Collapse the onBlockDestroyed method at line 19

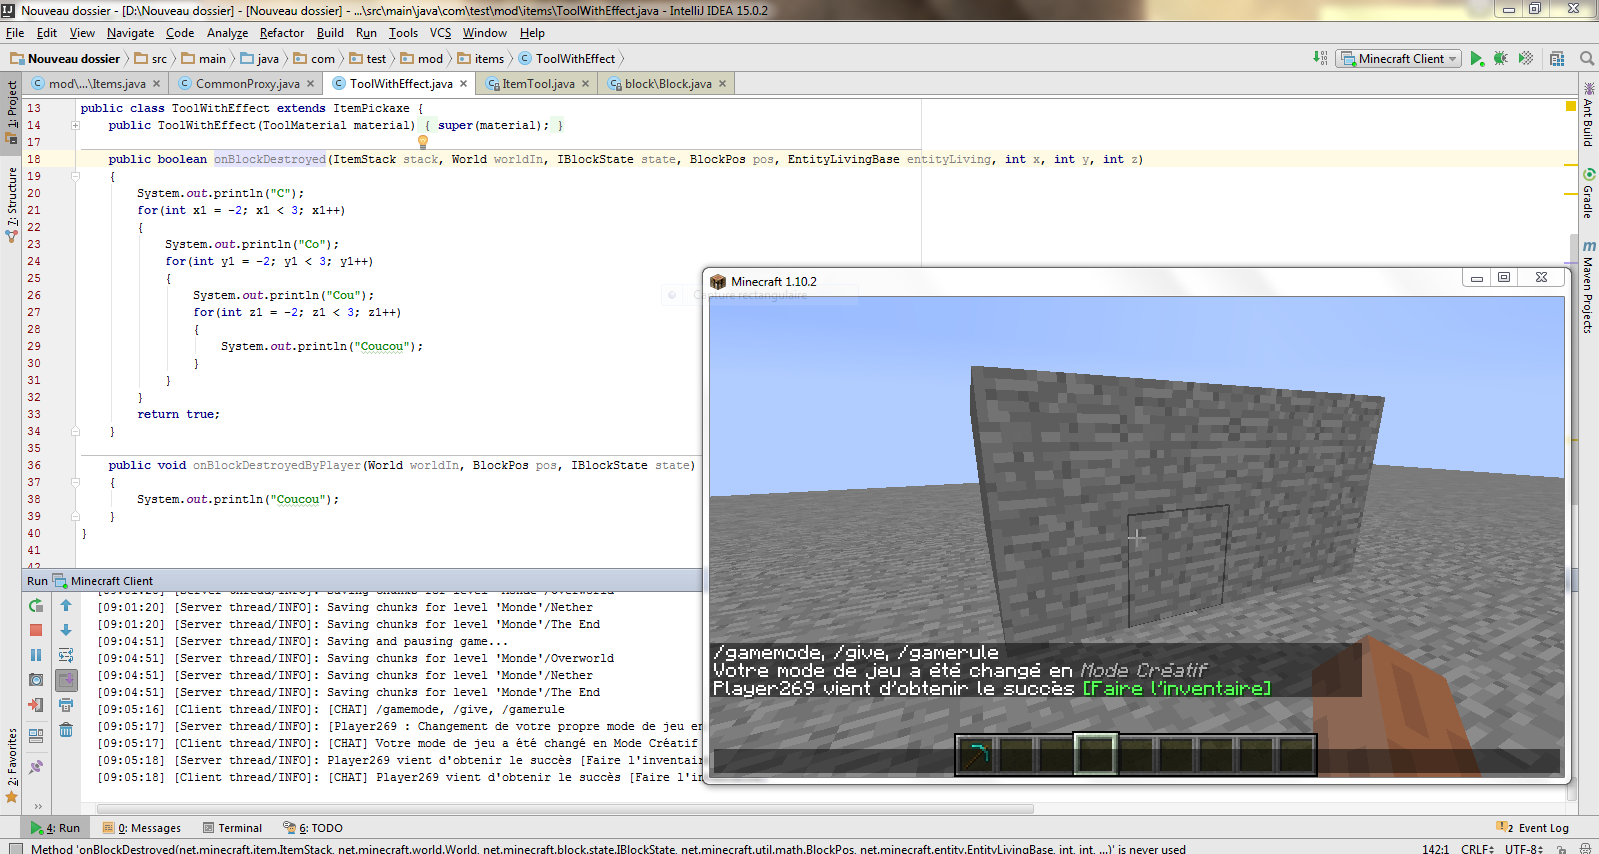tap(76, 176)
